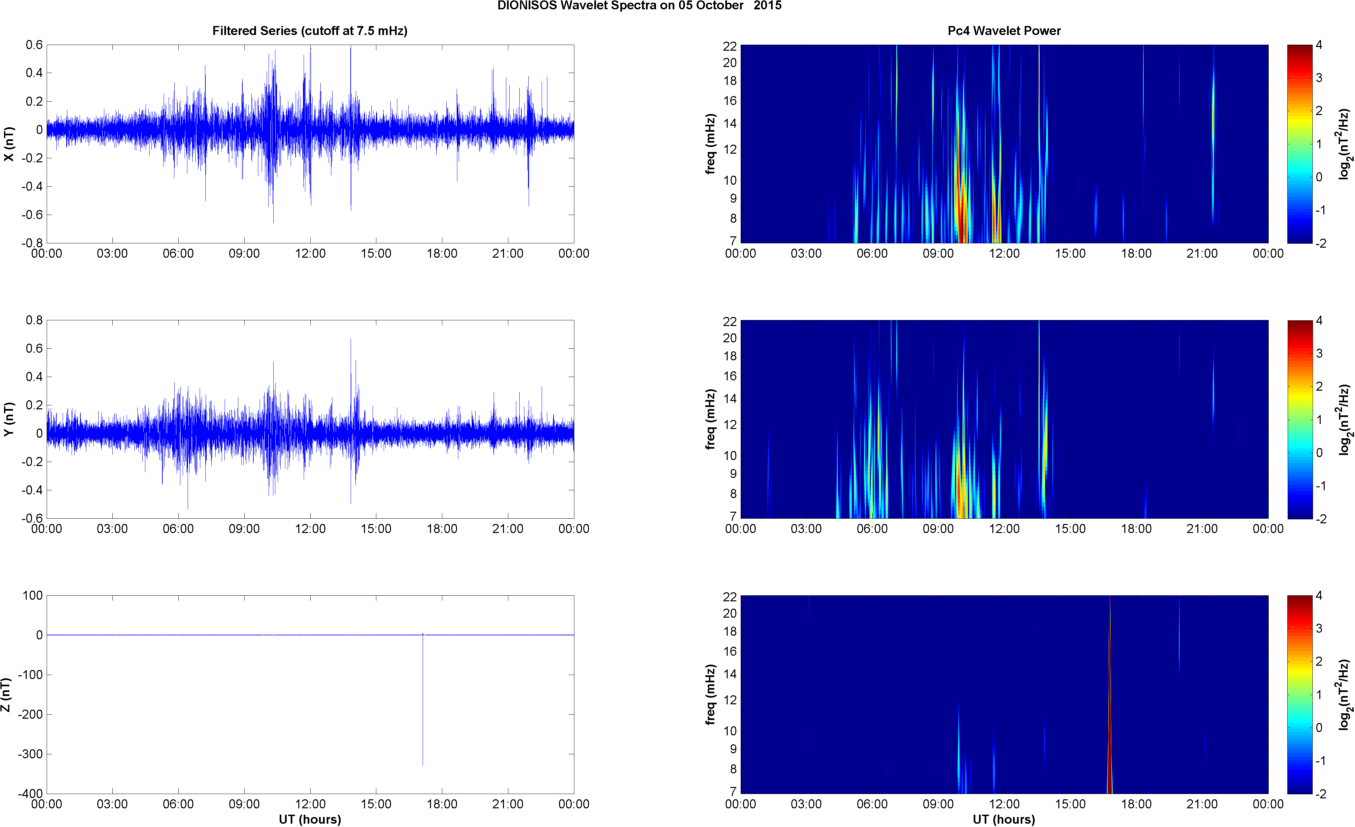Click the '-0.6' tick on the Y (nT) axis
Viewport: 1355px width, 827px height.
(31, 518)
